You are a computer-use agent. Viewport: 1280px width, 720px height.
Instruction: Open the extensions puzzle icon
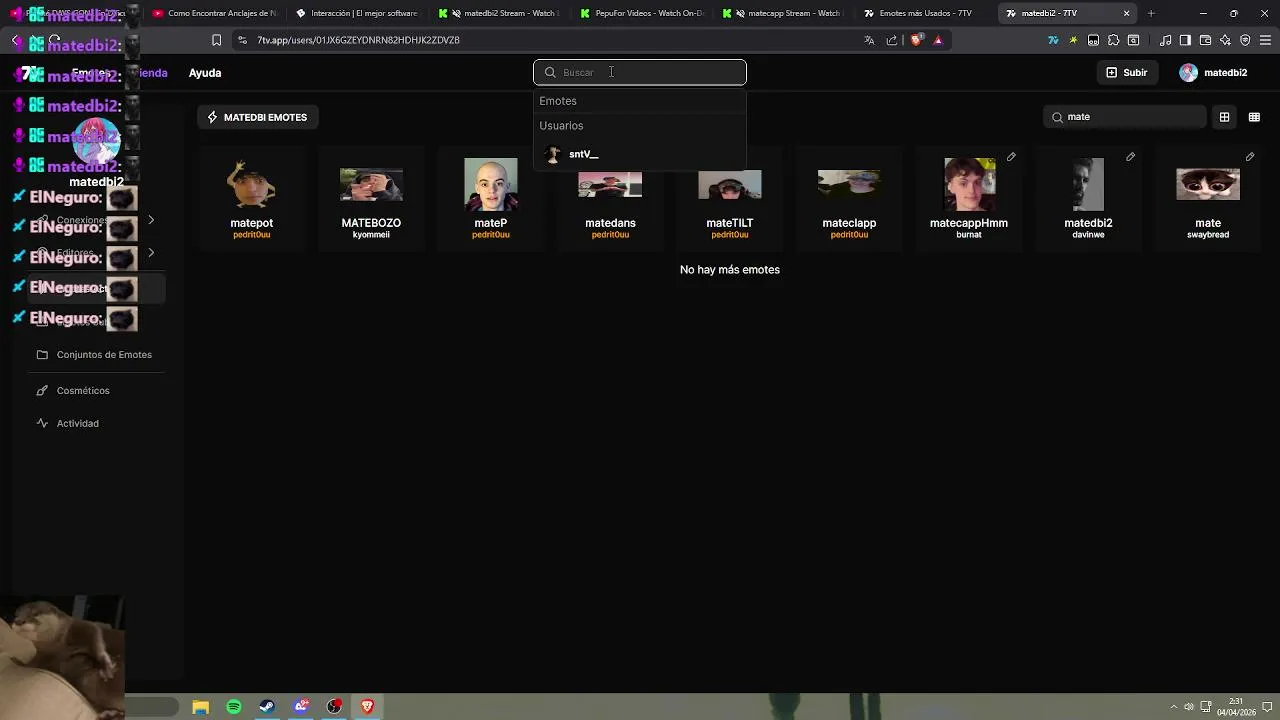[x=1113, y=40]
